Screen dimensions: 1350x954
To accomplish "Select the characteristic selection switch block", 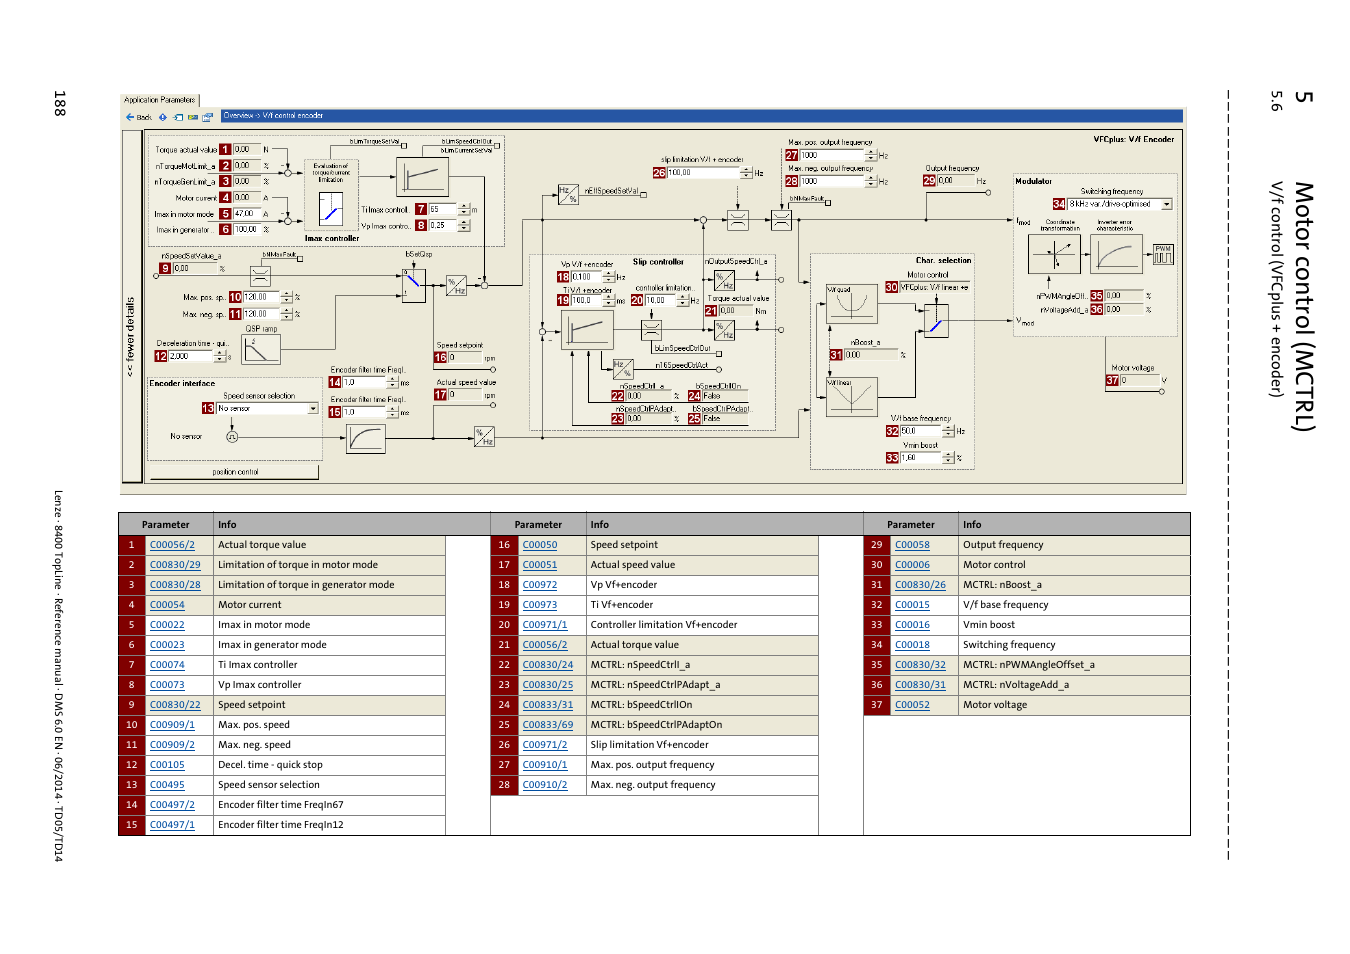I will (937, 321).
